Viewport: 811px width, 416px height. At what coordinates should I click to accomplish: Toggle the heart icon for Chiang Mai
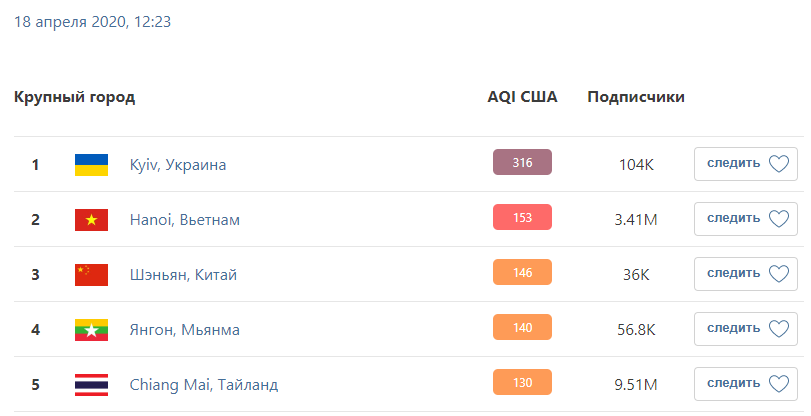coord(779,384)
